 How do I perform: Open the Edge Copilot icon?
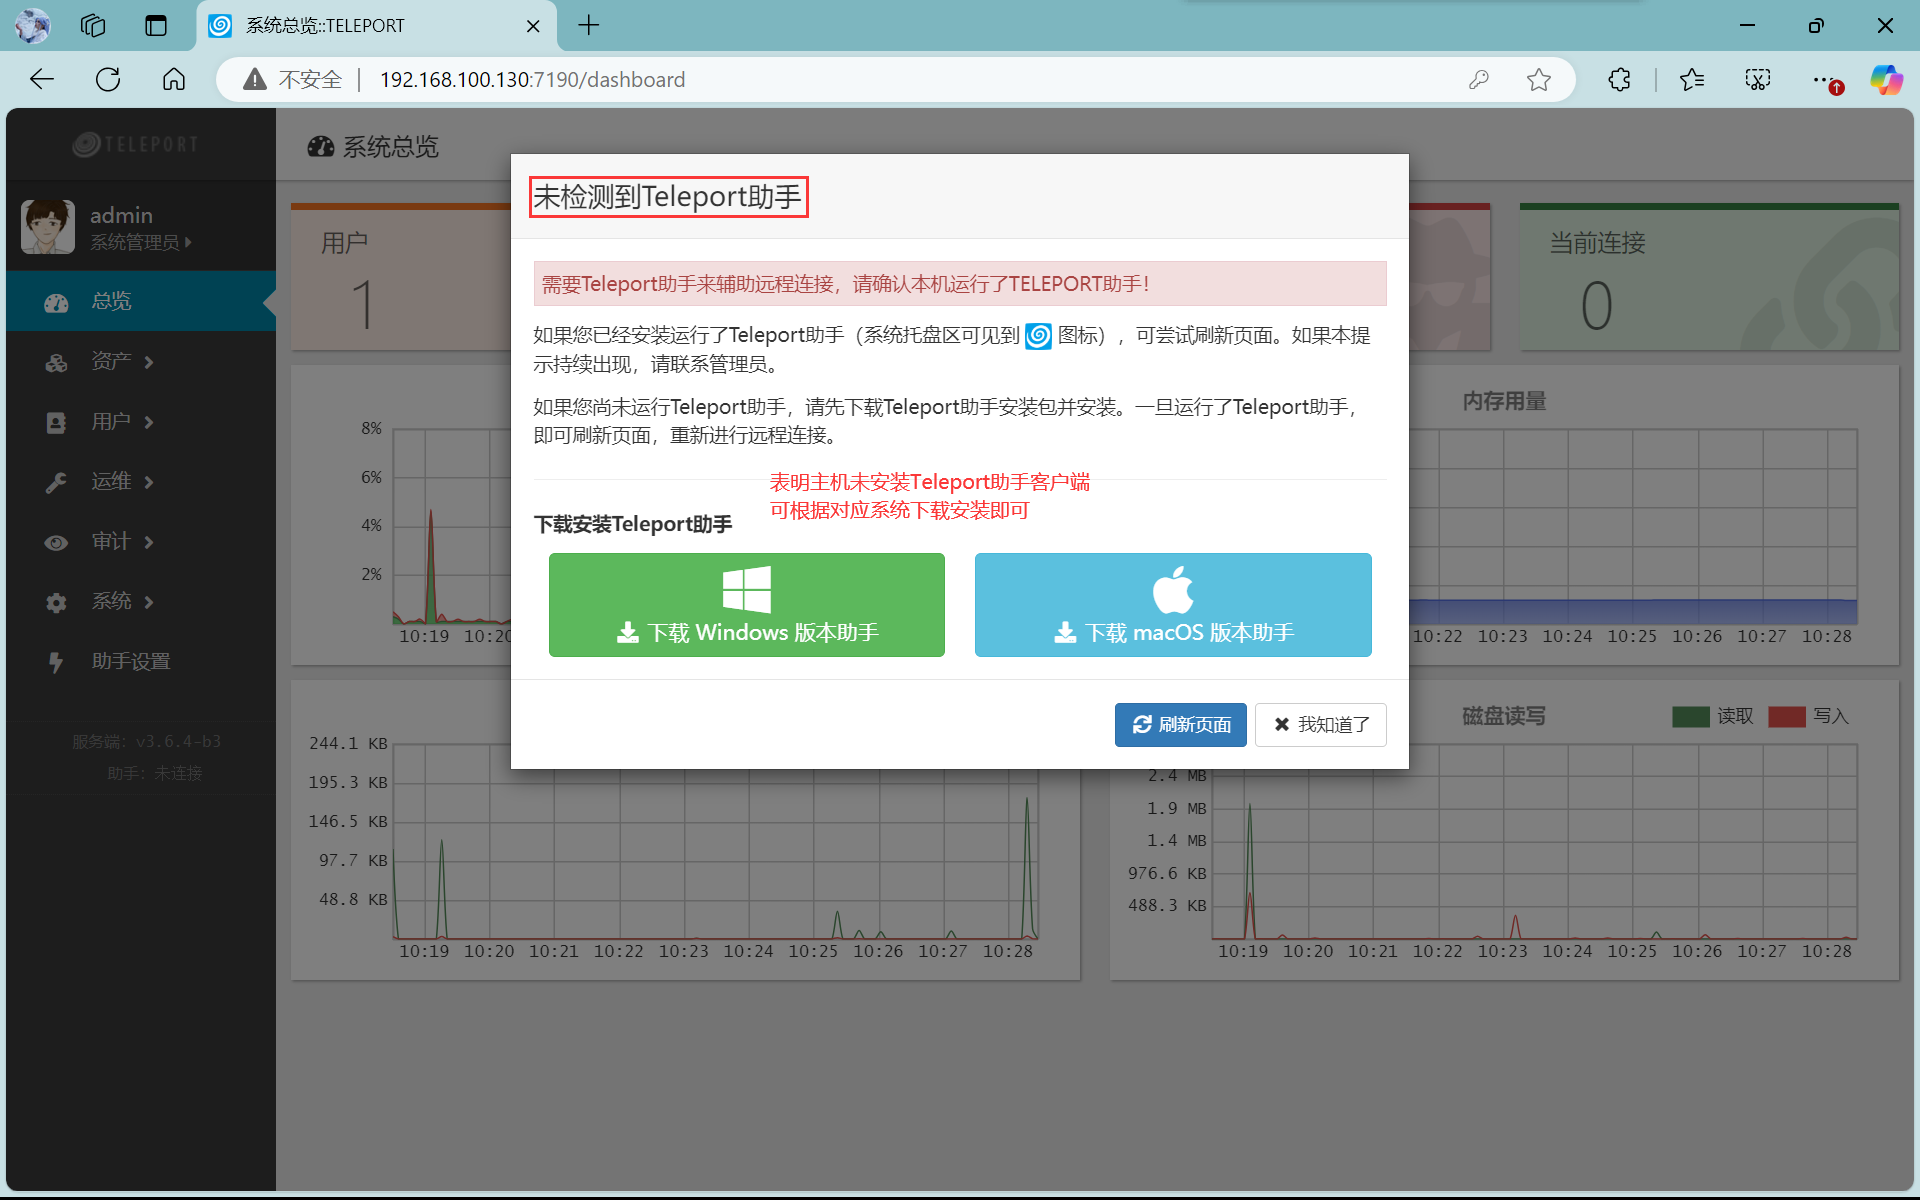[x=1886, y=80]
